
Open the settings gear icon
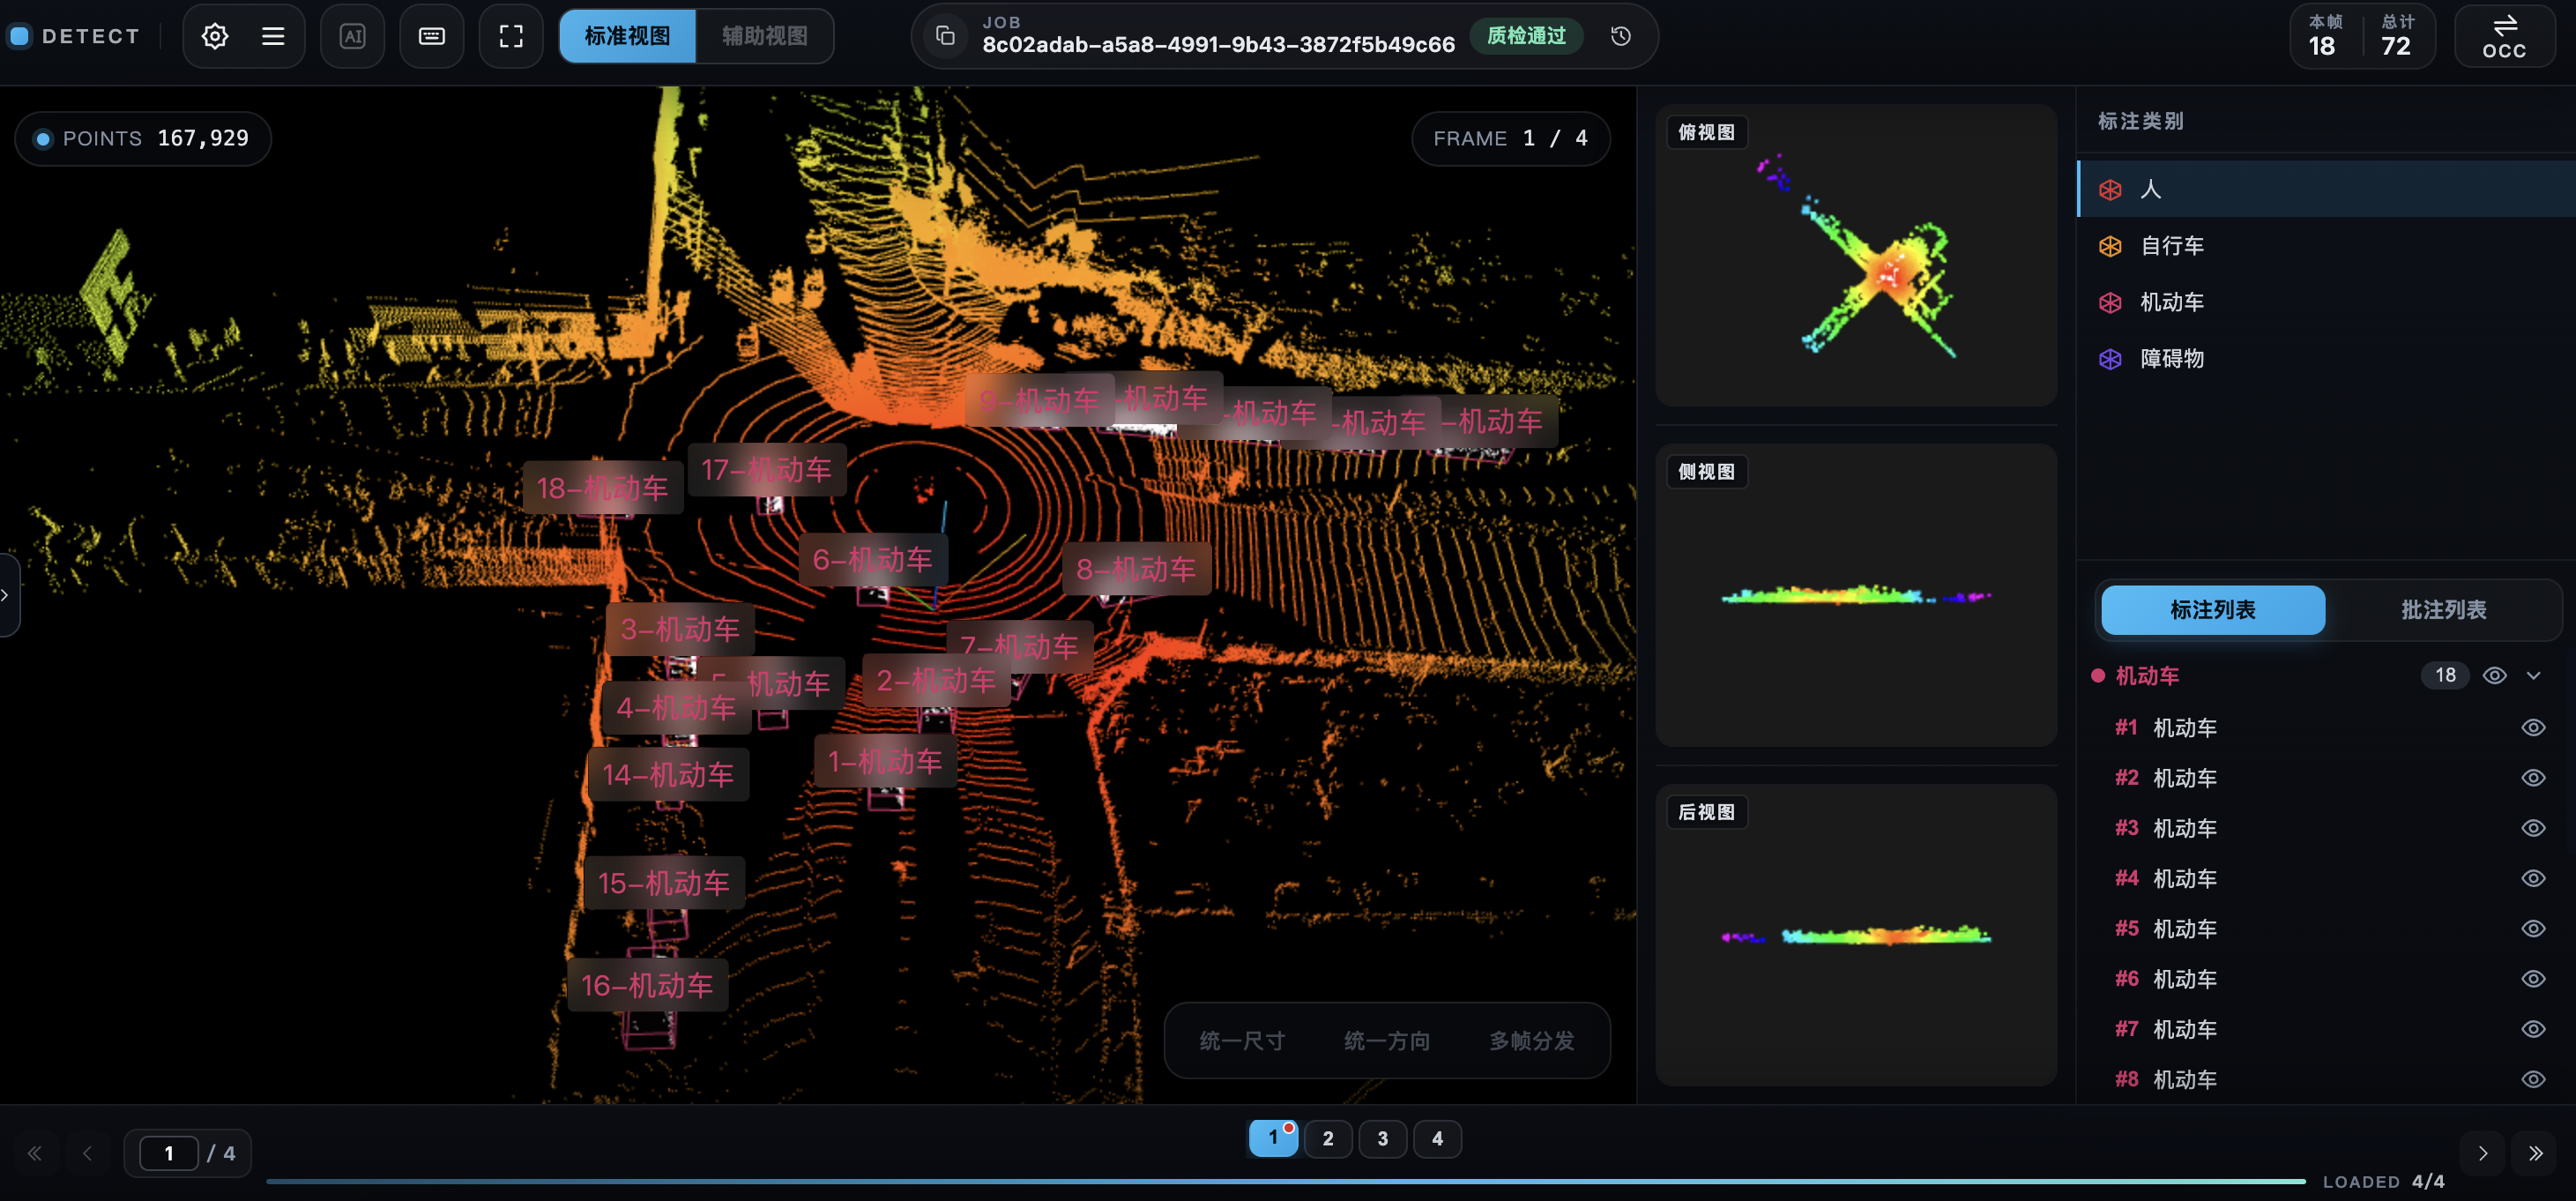click(215, 36)
